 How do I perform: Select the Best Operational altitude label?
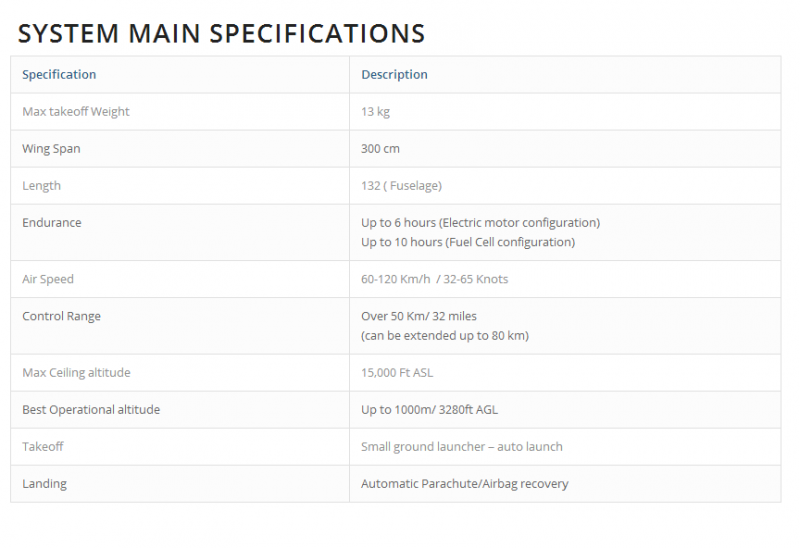tap(91, 410)
